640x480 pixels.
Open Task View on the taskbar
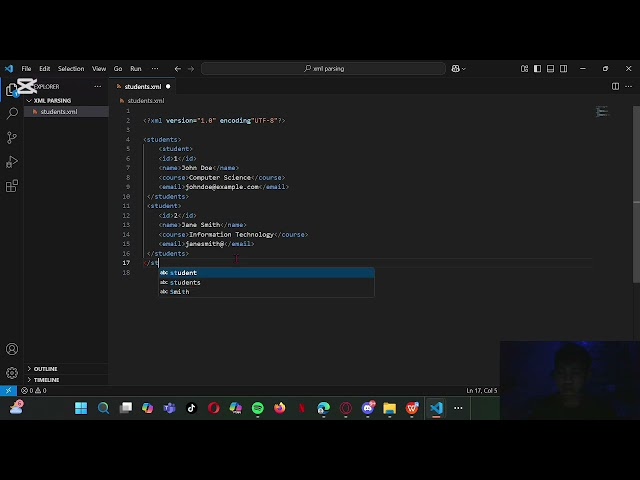point(125,408)
